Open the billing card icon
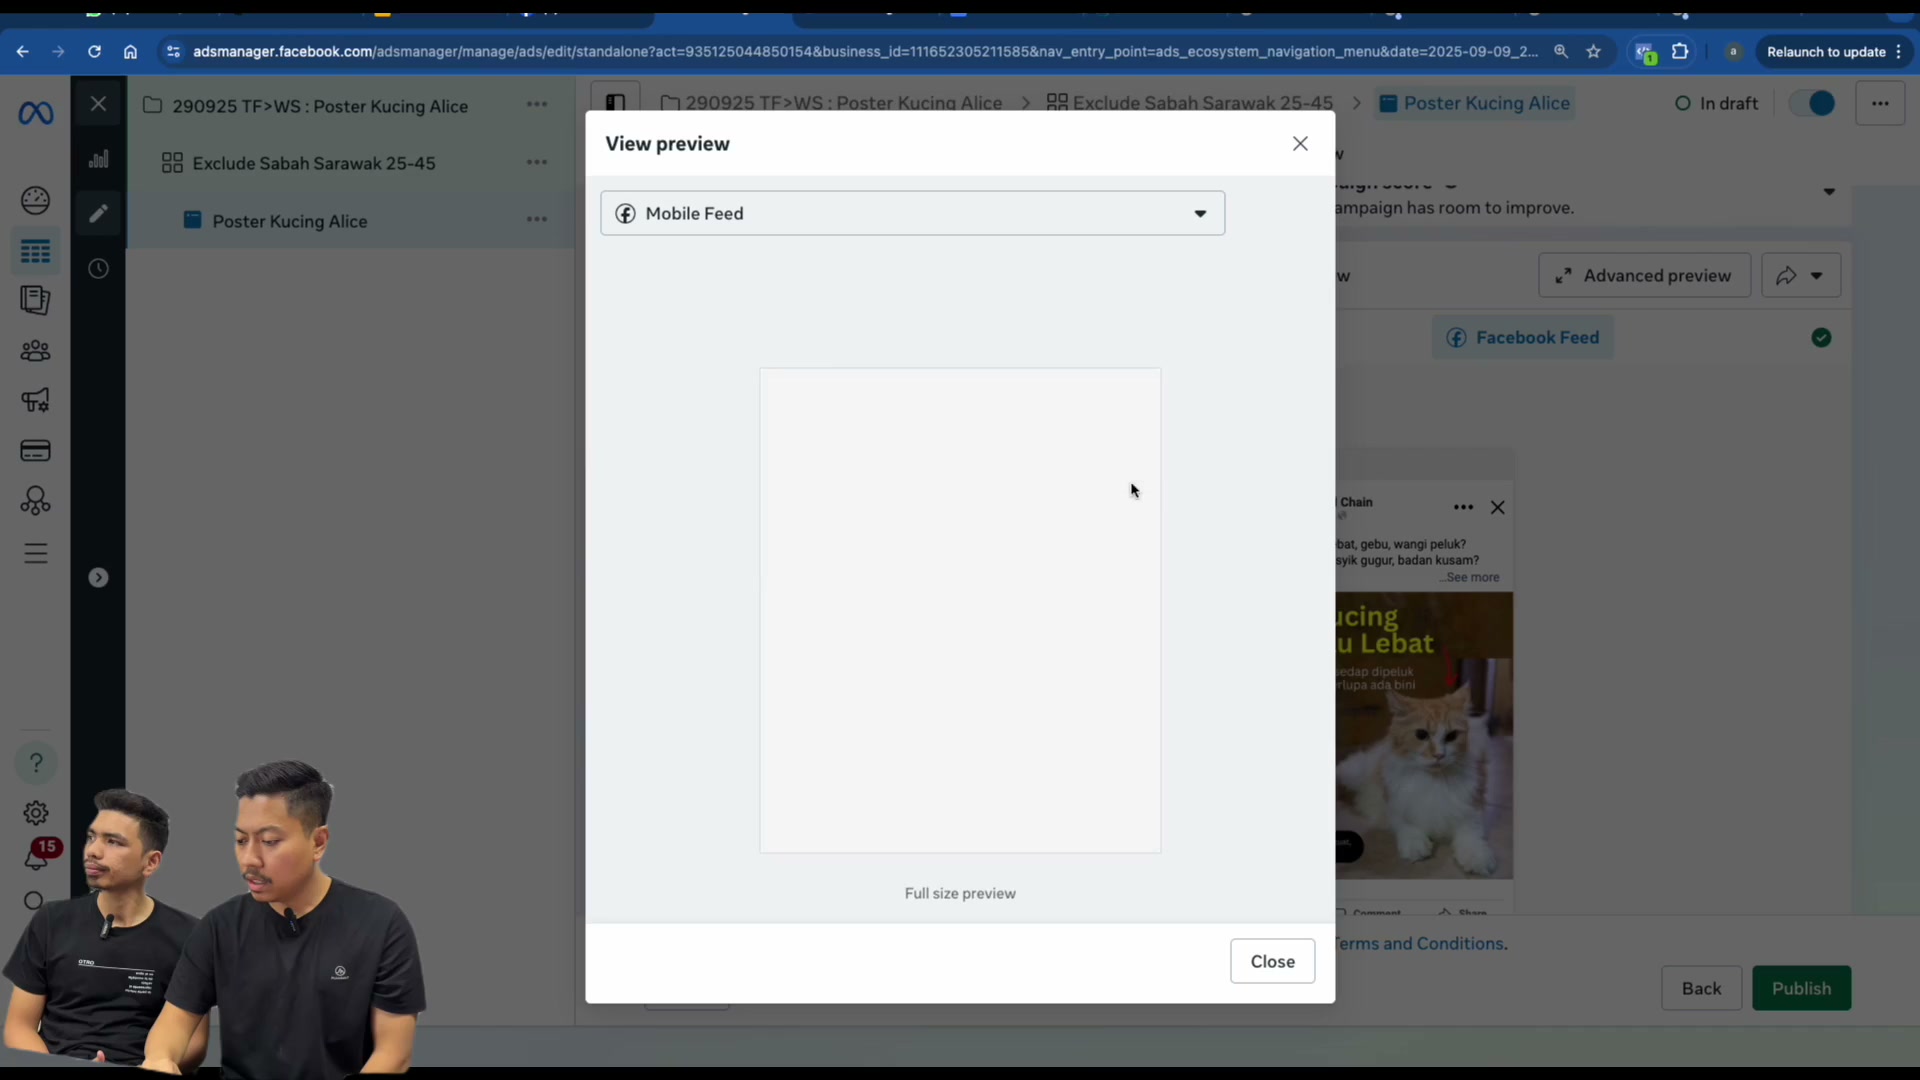This screenshot has width=1920, height=1080. (x=35, y=451)
